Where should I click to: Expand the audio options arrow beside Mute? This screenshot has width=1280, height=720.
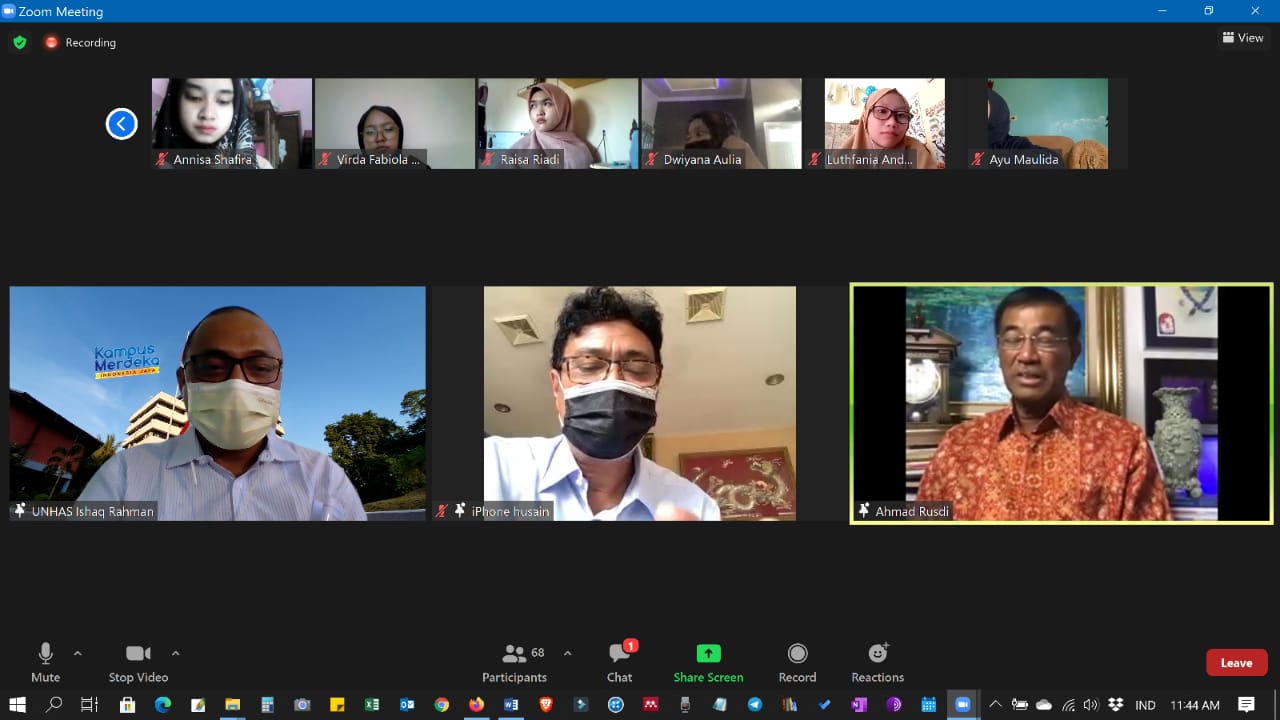[78, 654]
